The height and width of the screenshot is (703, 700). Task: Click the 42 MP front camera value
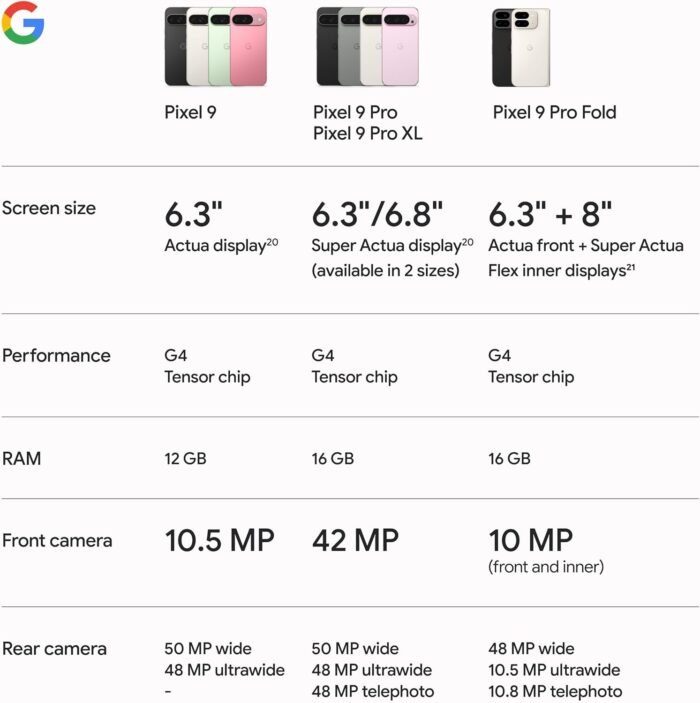click(355, 541)
